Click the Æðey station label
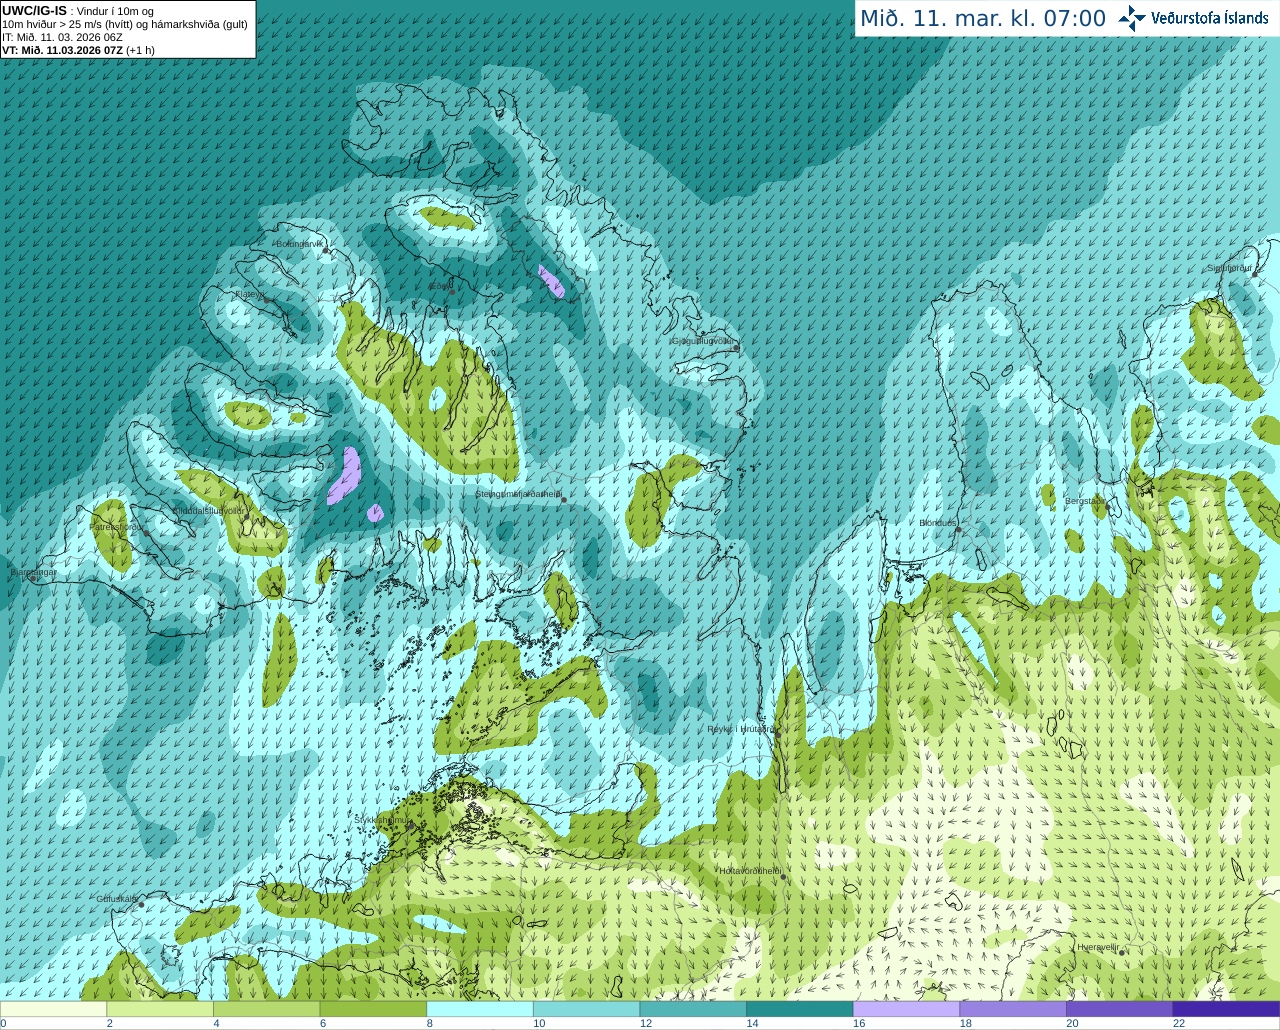Image resolution: width=1280 pixels, height=1030 pixels. point(440,286)
